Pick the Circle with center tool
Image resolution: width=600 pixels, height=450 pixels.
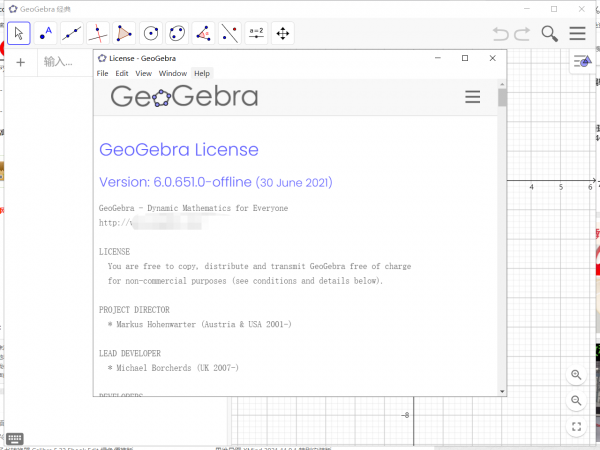coord(151,33)
